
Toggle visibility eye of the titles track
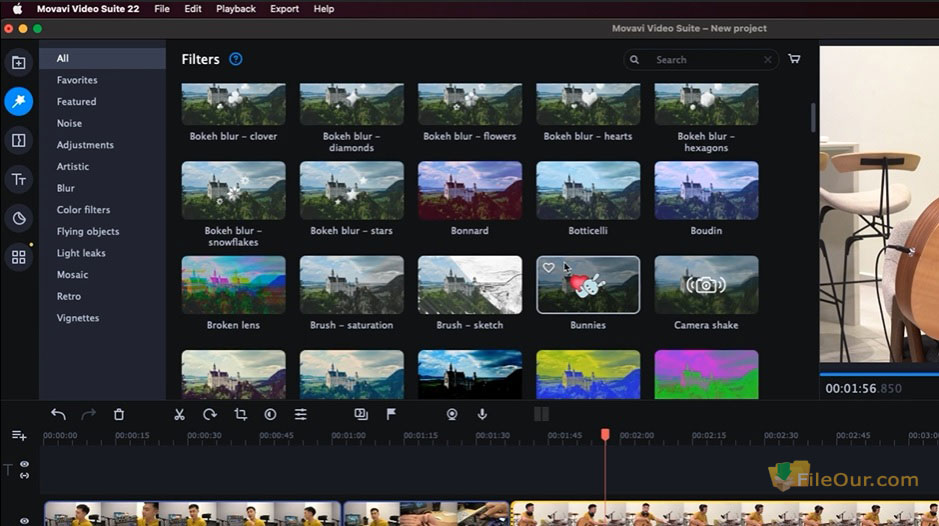25,464
